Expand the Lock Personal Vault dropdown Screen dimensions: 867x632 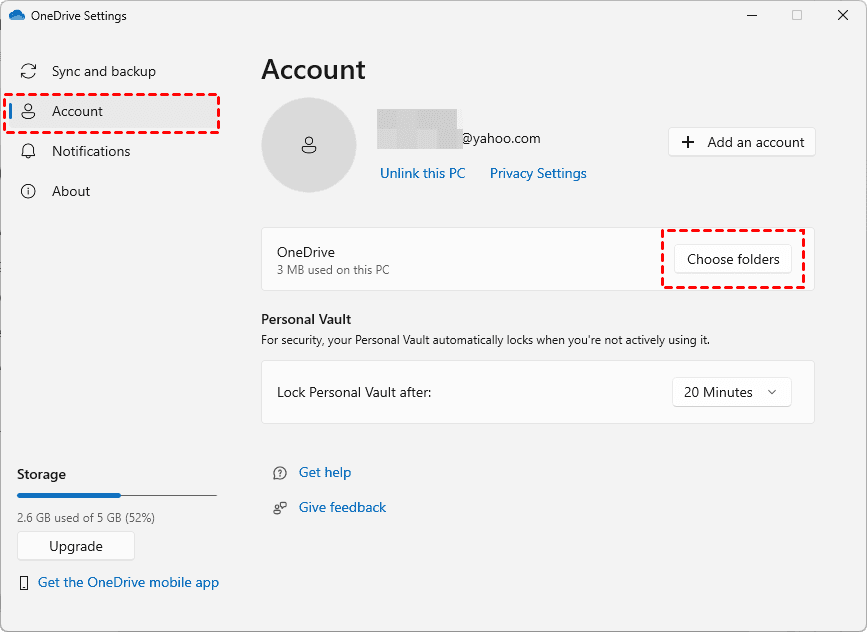pos(731,393)
